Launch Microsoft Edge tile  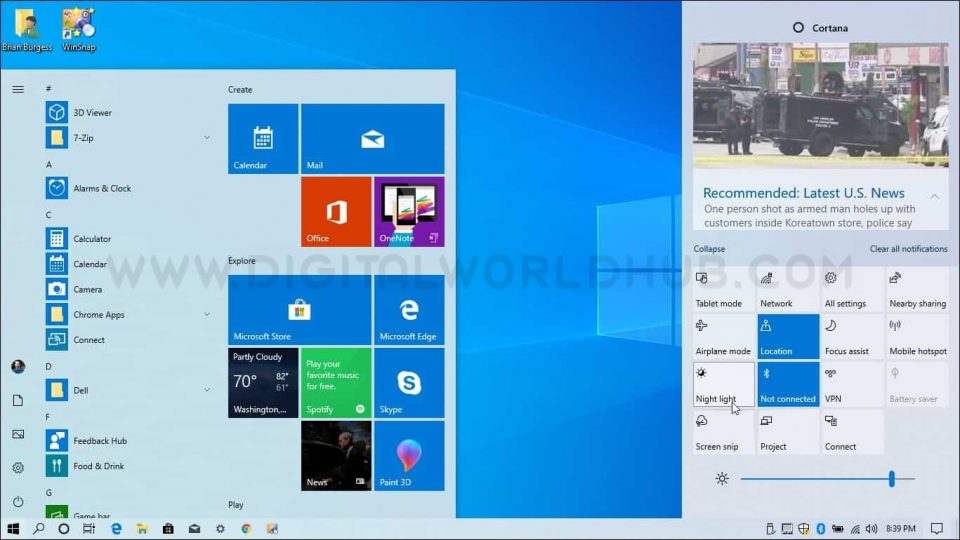coord(409,310)
